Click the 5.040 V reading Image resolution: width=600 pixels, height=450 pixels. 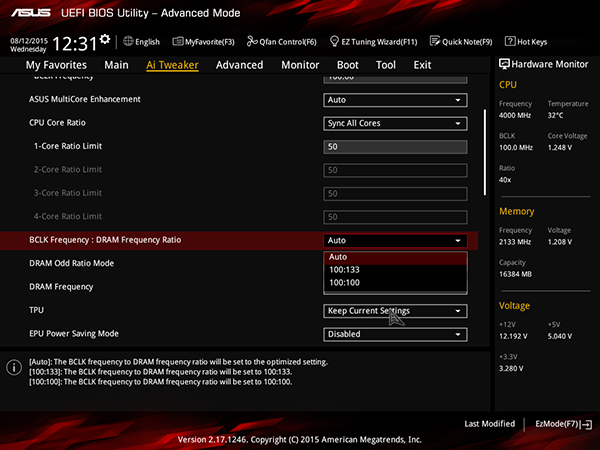(560, 336)
